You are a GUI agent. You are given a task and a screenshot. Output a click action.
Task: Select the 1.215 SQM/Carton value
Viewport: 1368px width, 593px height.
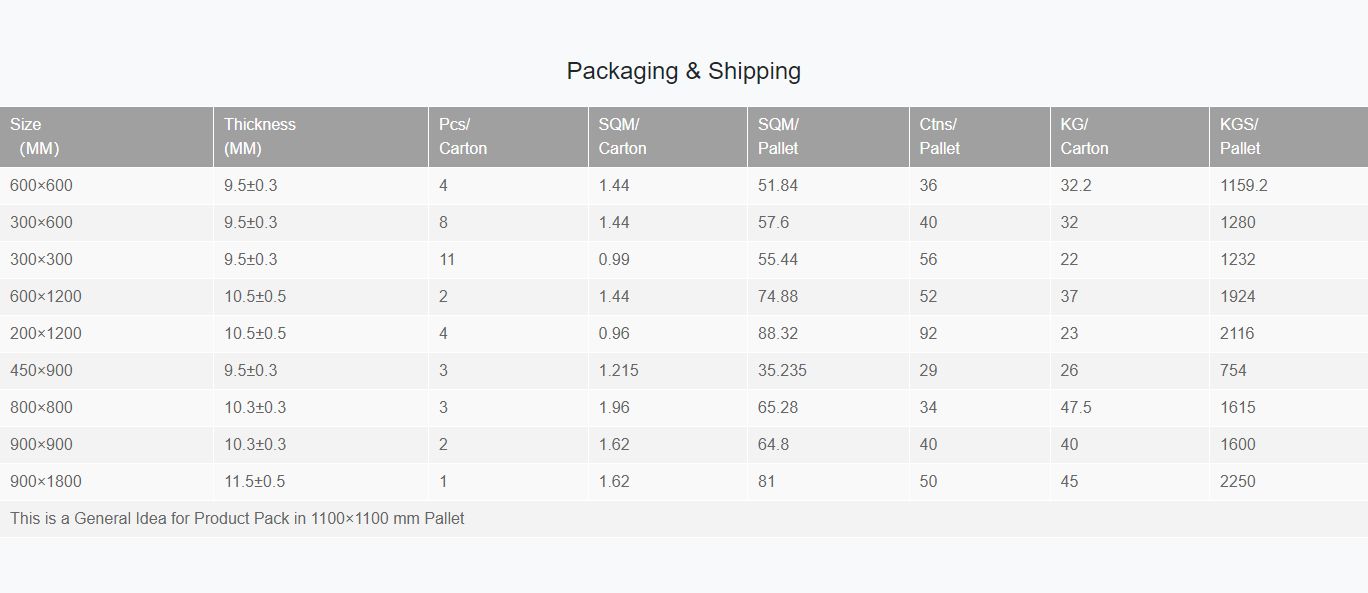[618, 371]
